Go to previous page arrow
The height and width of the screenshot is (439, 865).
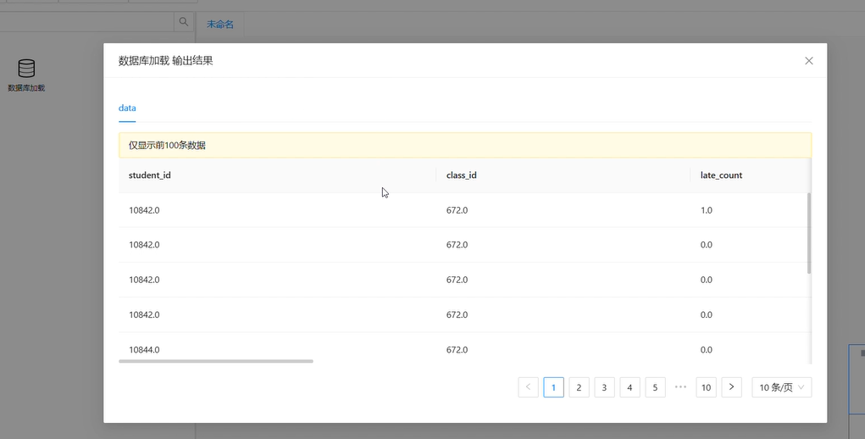pyautogui.click(x=528, y=387)
